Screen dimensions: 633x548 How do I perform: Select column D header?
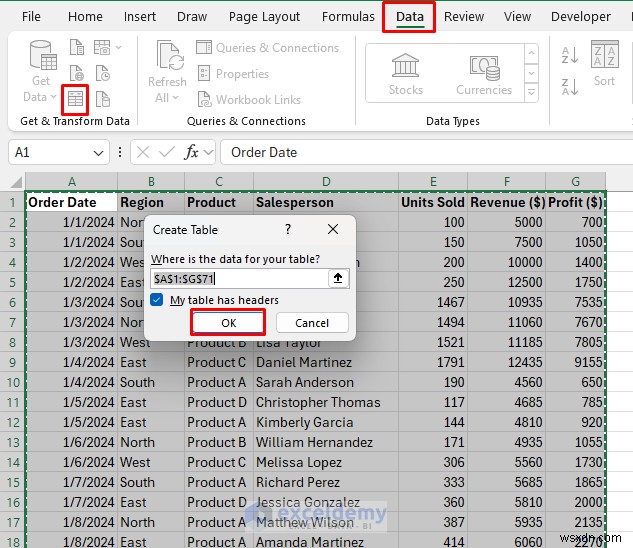click(x=326, y=182)
